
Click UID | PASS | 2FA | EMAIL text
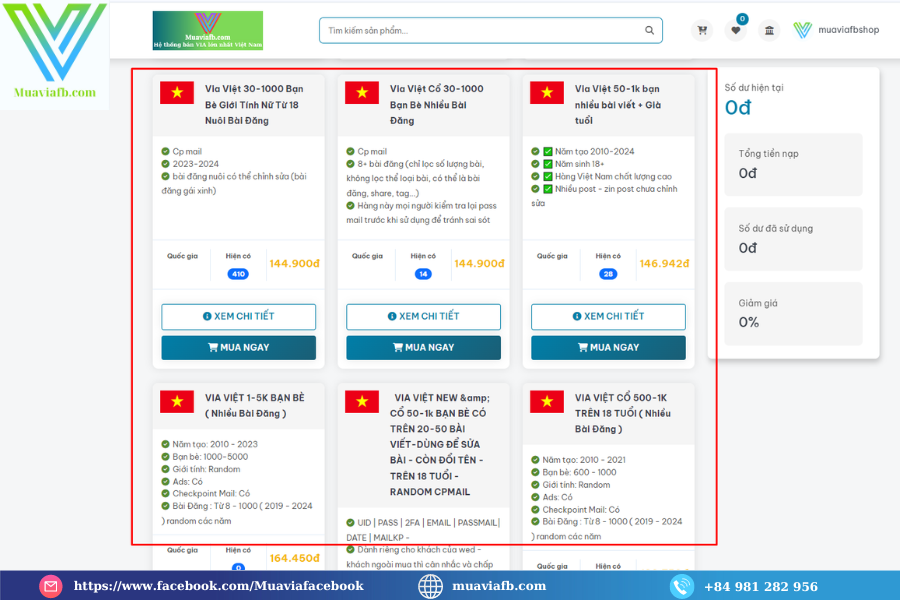pyautogui.click(x=428, y=522)
